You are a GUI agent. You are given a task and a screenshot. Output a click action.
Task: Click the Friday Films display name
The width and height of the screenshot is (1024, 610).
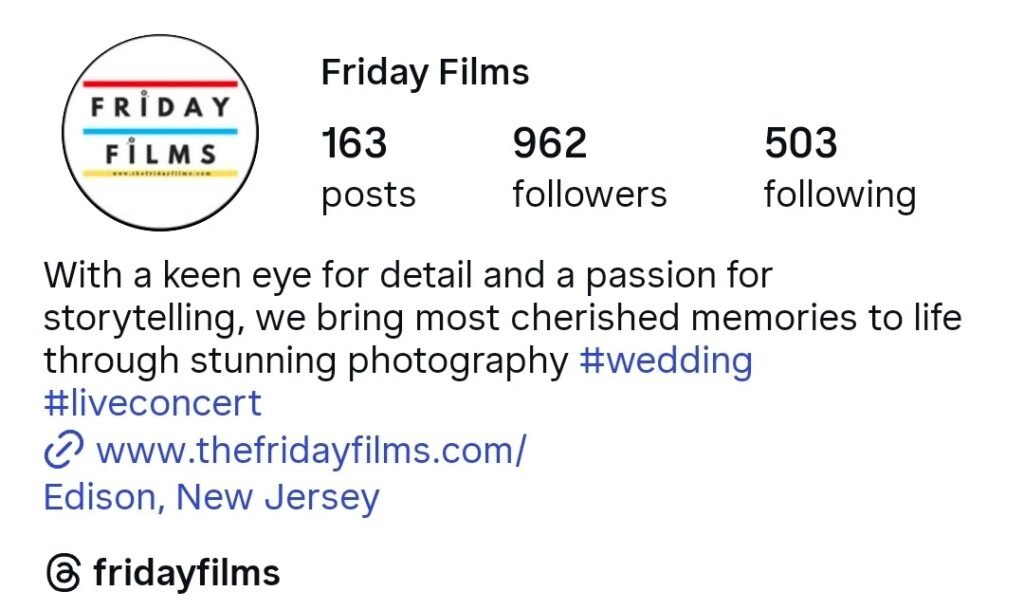click(424, 72)
